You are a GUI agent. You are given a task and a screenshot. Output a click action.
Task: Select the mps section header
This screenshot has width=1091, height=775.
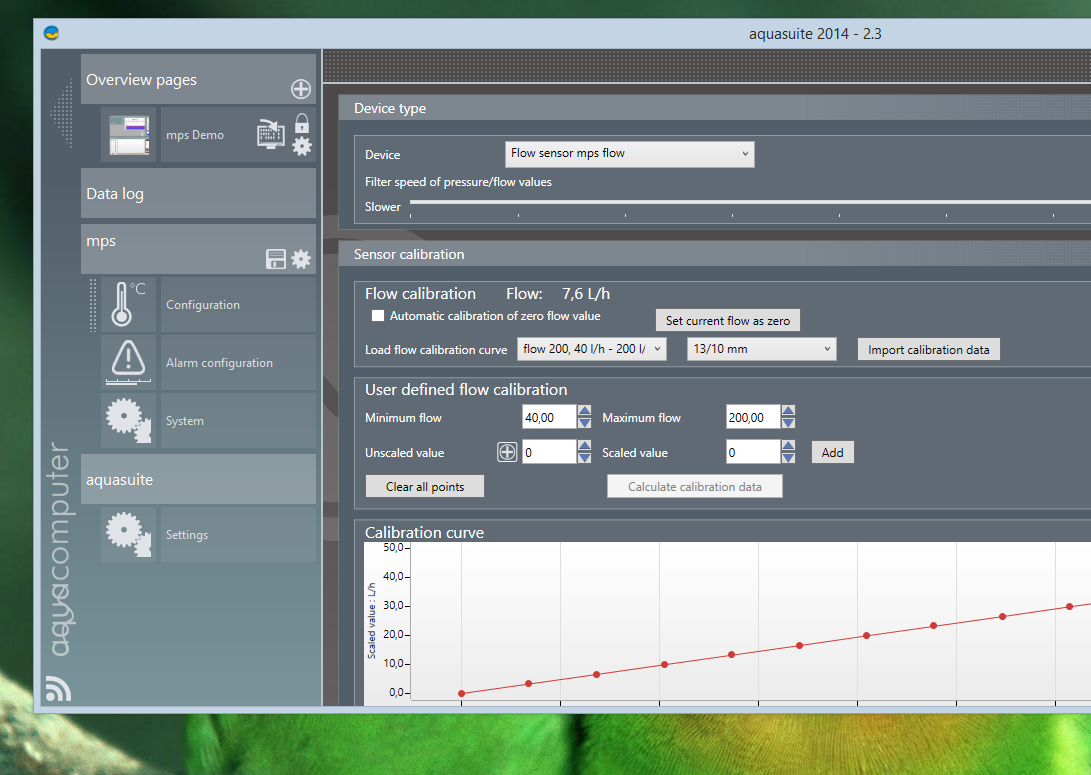(x=198, y=248)
